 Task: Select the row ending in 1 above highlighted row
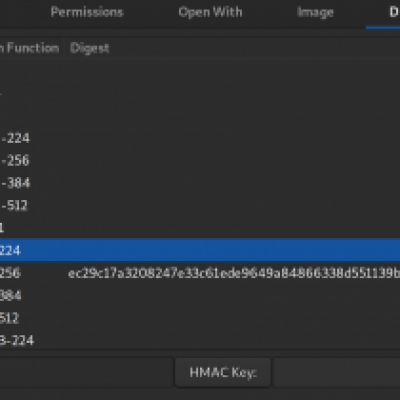coord(200,228)
